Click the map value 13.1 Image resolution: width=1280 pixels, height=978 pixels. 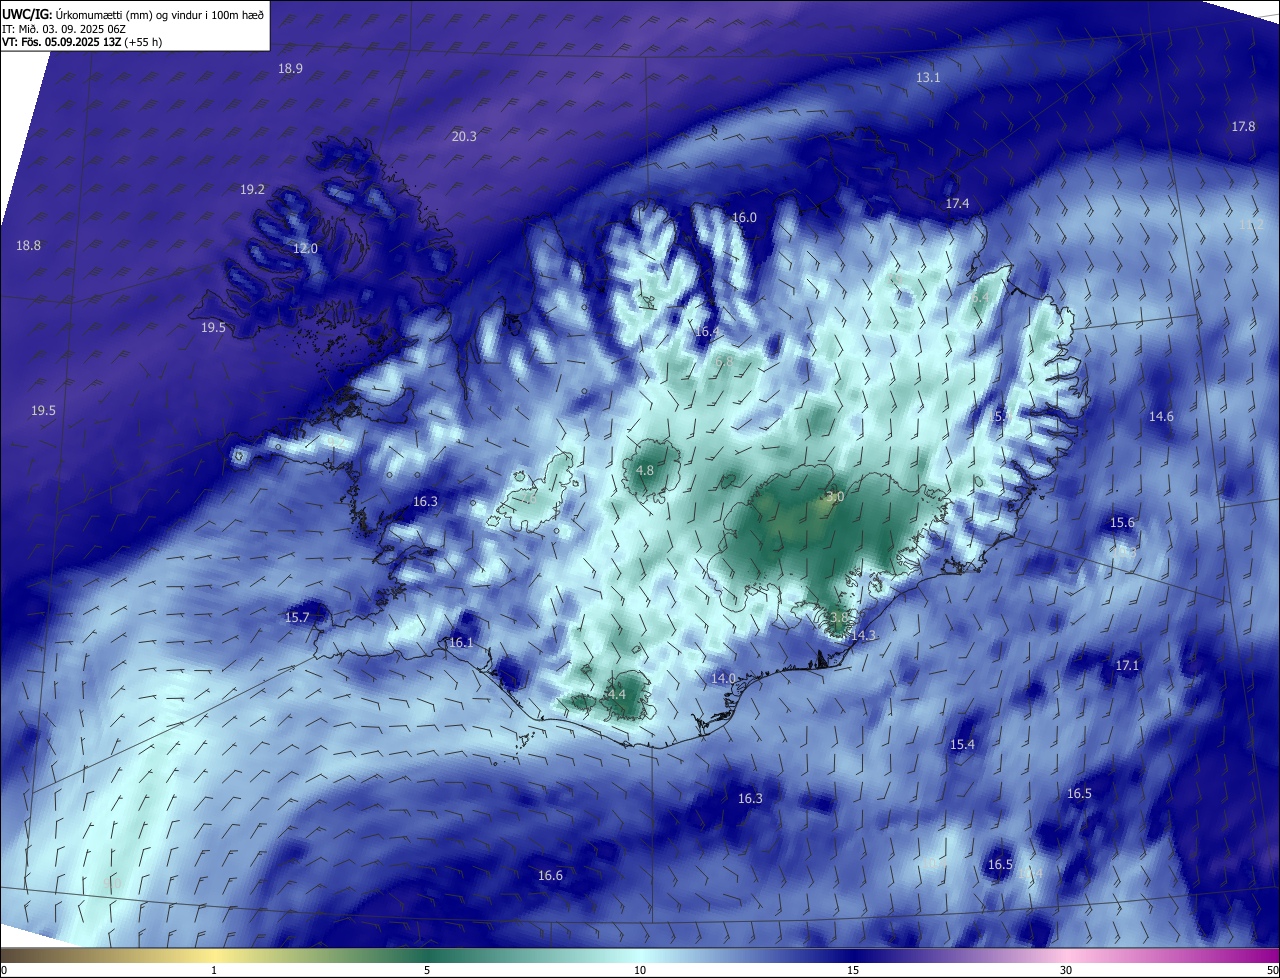[928, 77]
